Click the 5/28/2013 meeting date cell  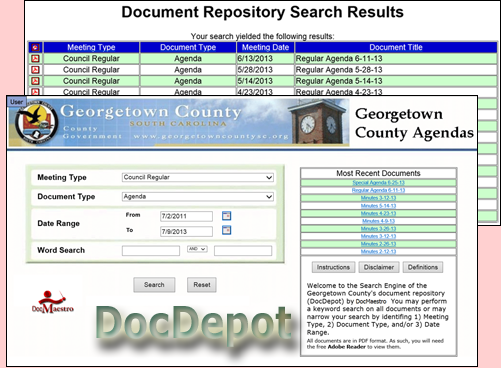[265, 70]
